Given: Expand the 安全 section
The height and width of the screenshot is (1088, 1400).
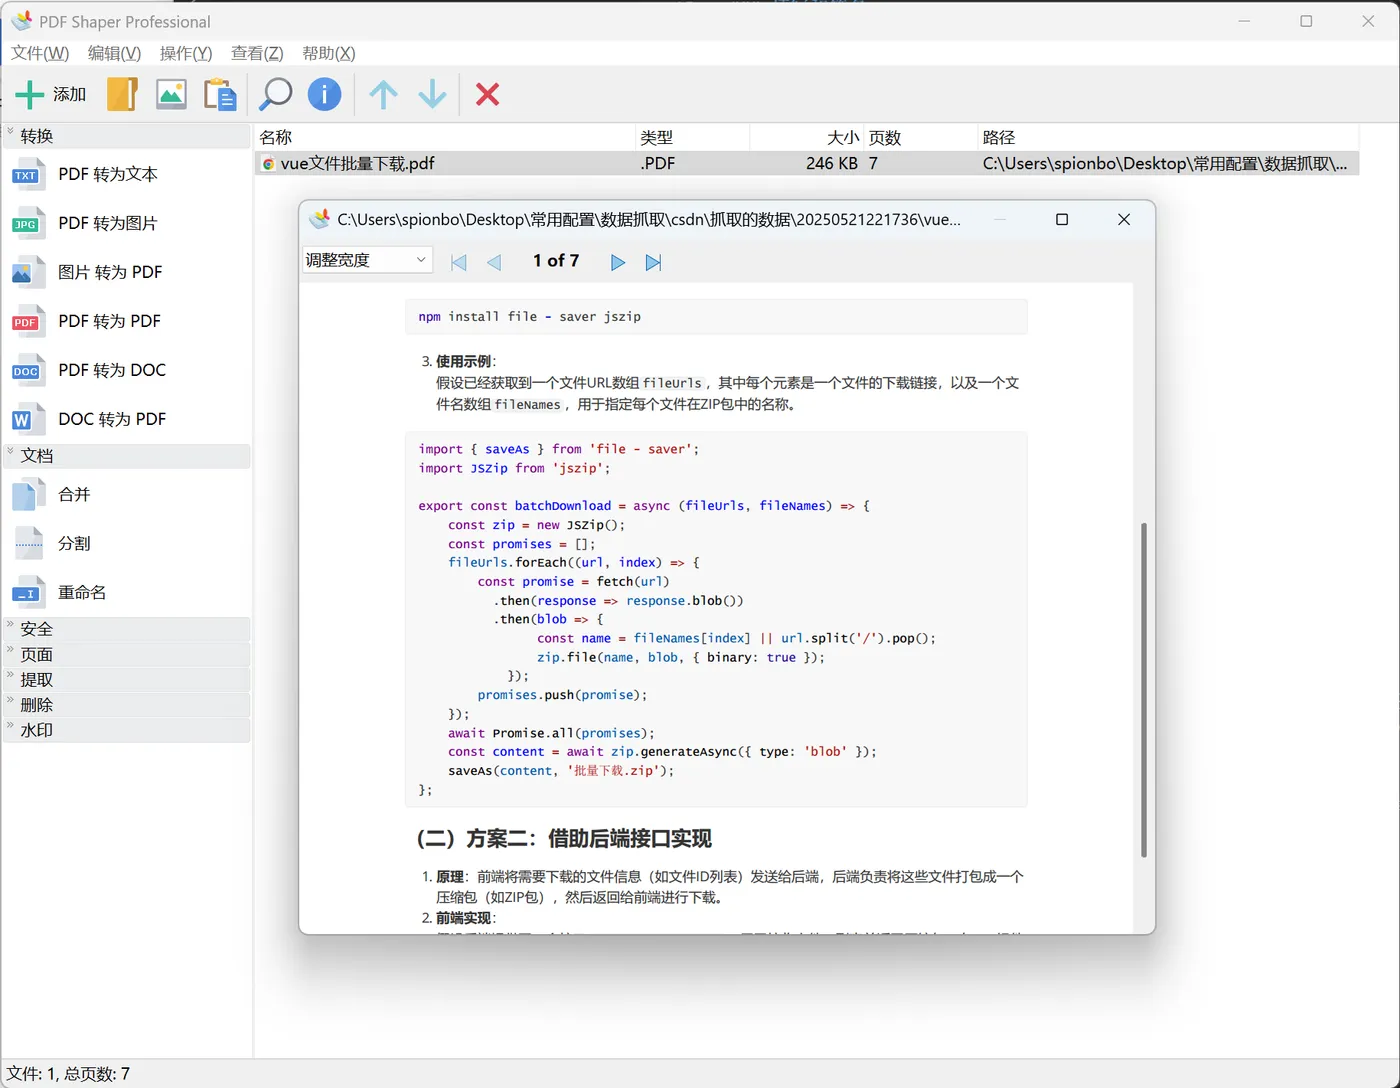Looking at the screenshot, I should (x=127, y=629).
